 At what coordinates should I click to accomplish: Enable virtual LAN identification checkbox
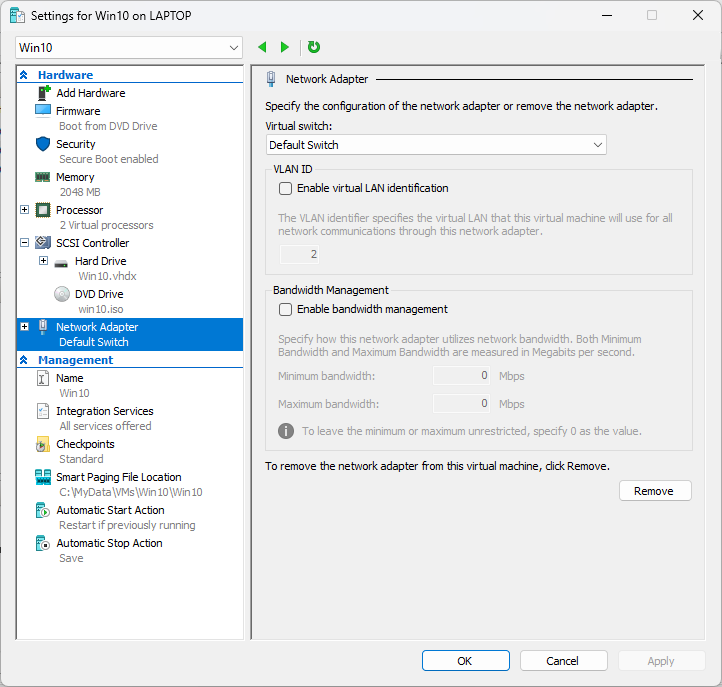click(x=286, y=188)
